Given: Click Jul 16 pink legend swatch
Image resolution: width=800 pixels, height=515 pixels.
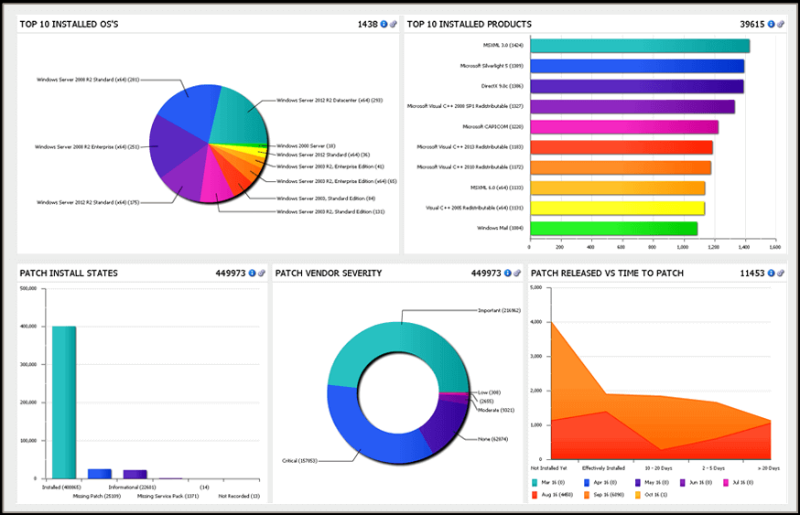Looking at the screenshot, I should pos(726,482).
